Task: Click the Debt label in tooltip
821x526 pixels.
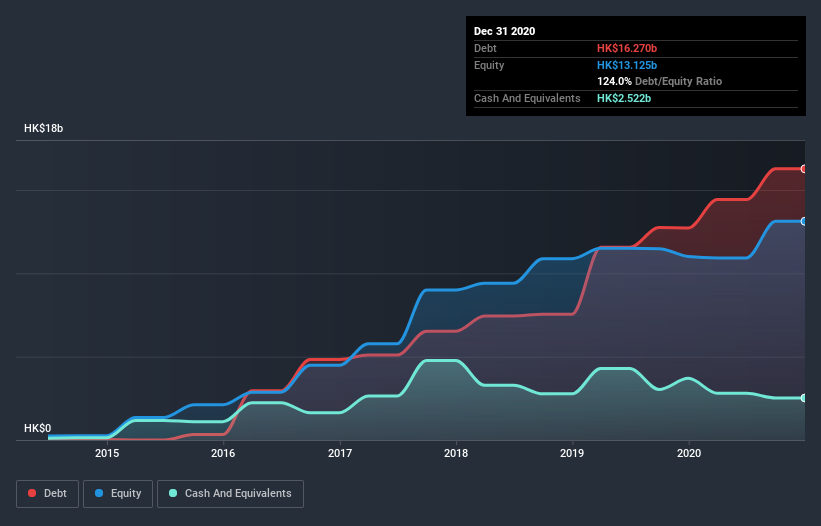Action: pos(485,48)
